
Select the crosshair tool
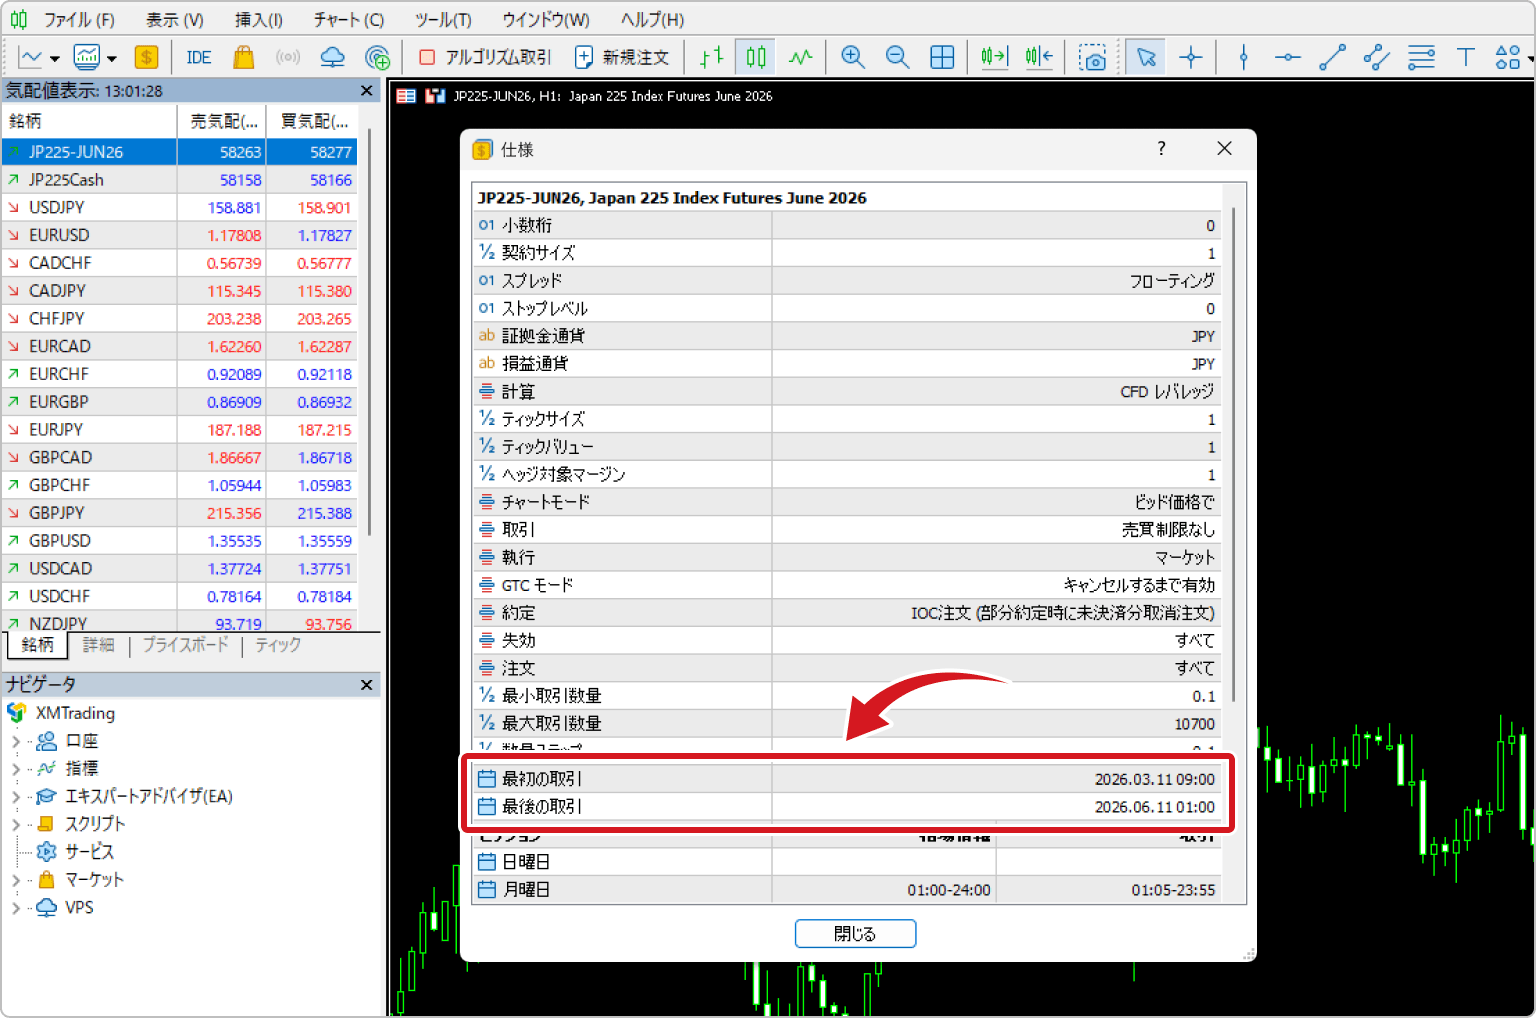1190,57
